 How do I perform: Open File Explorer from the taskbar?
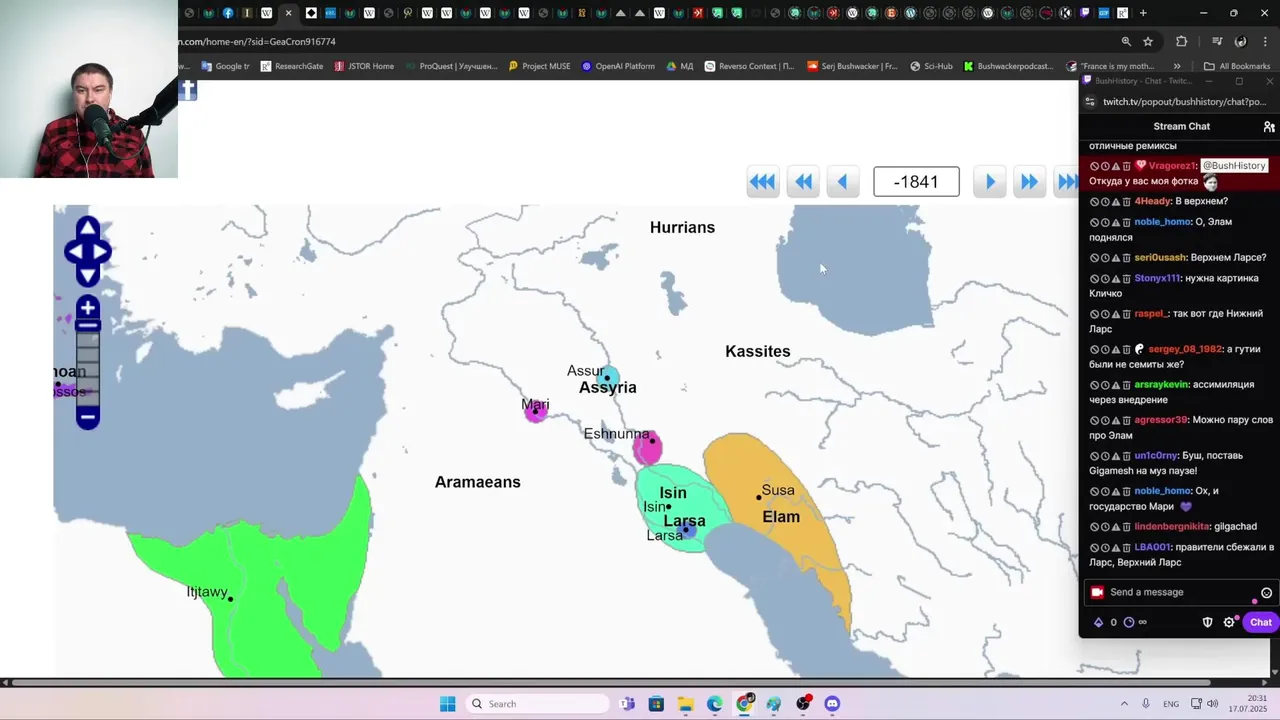click(685, 704)
